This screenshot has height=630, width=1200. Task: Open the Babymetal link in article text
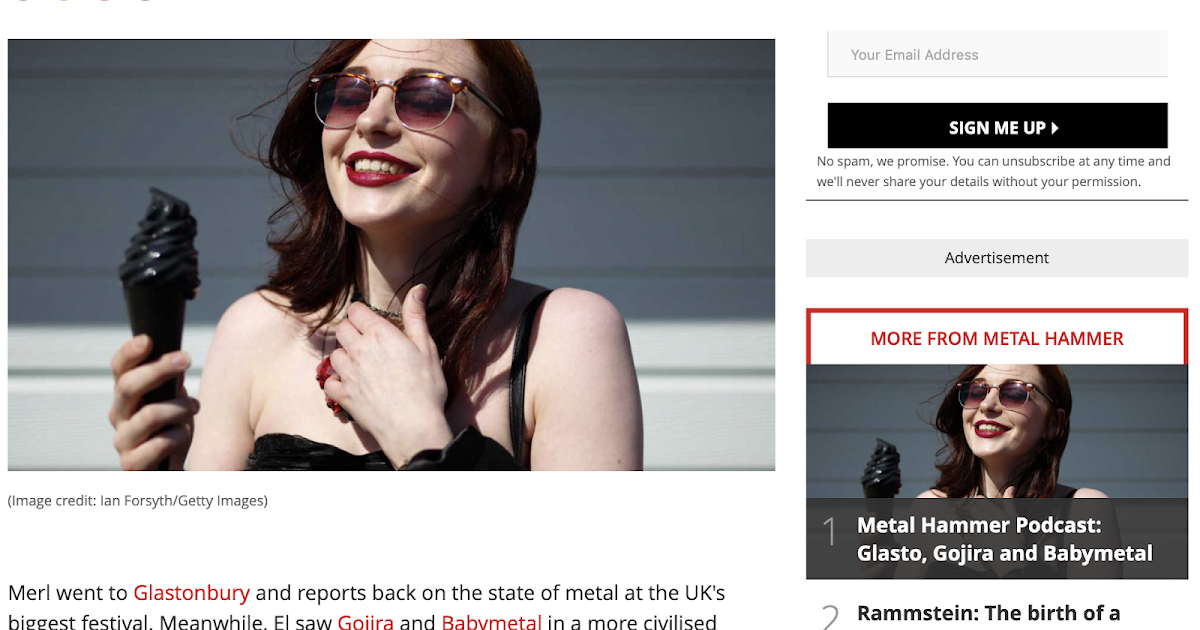491,622
